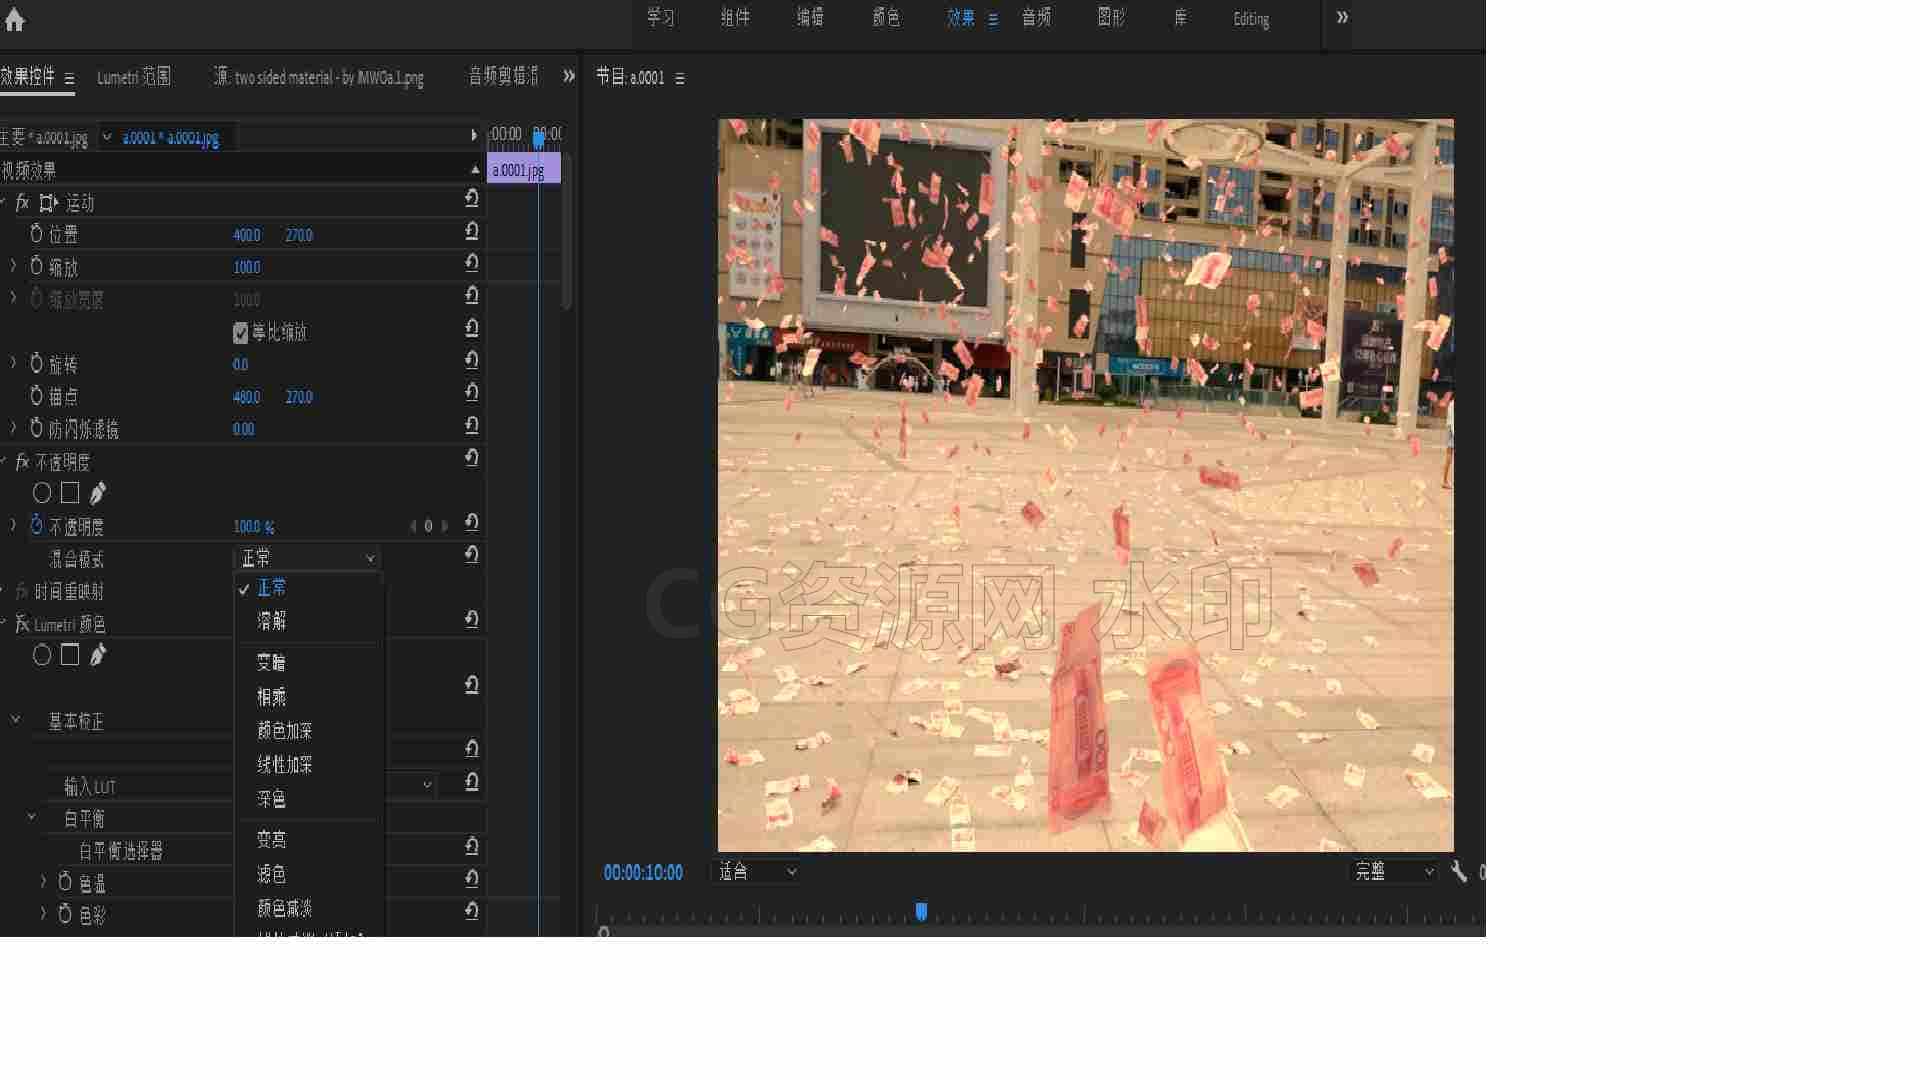Toggle animation stopwatch for 不透明度 value
The image size is (1920, 1080).
pyautogui.click(x=37, y=525)
